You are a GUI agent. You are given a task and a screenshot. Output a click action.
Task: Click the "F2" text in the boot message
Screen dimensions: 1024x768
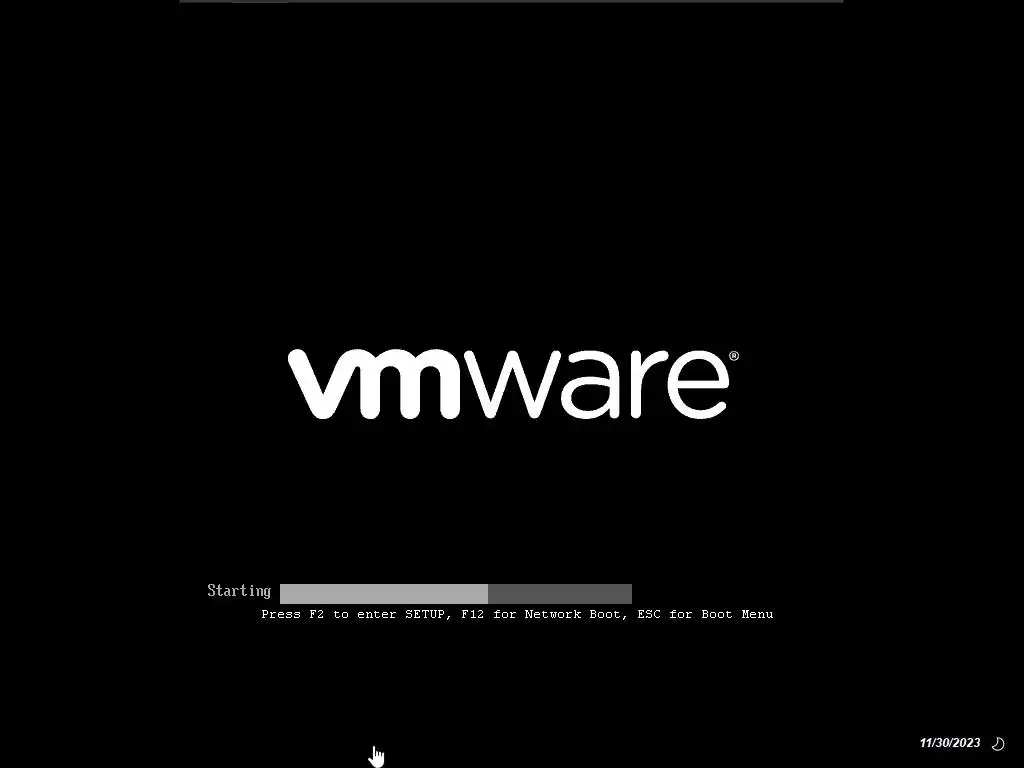pos(317,614)
